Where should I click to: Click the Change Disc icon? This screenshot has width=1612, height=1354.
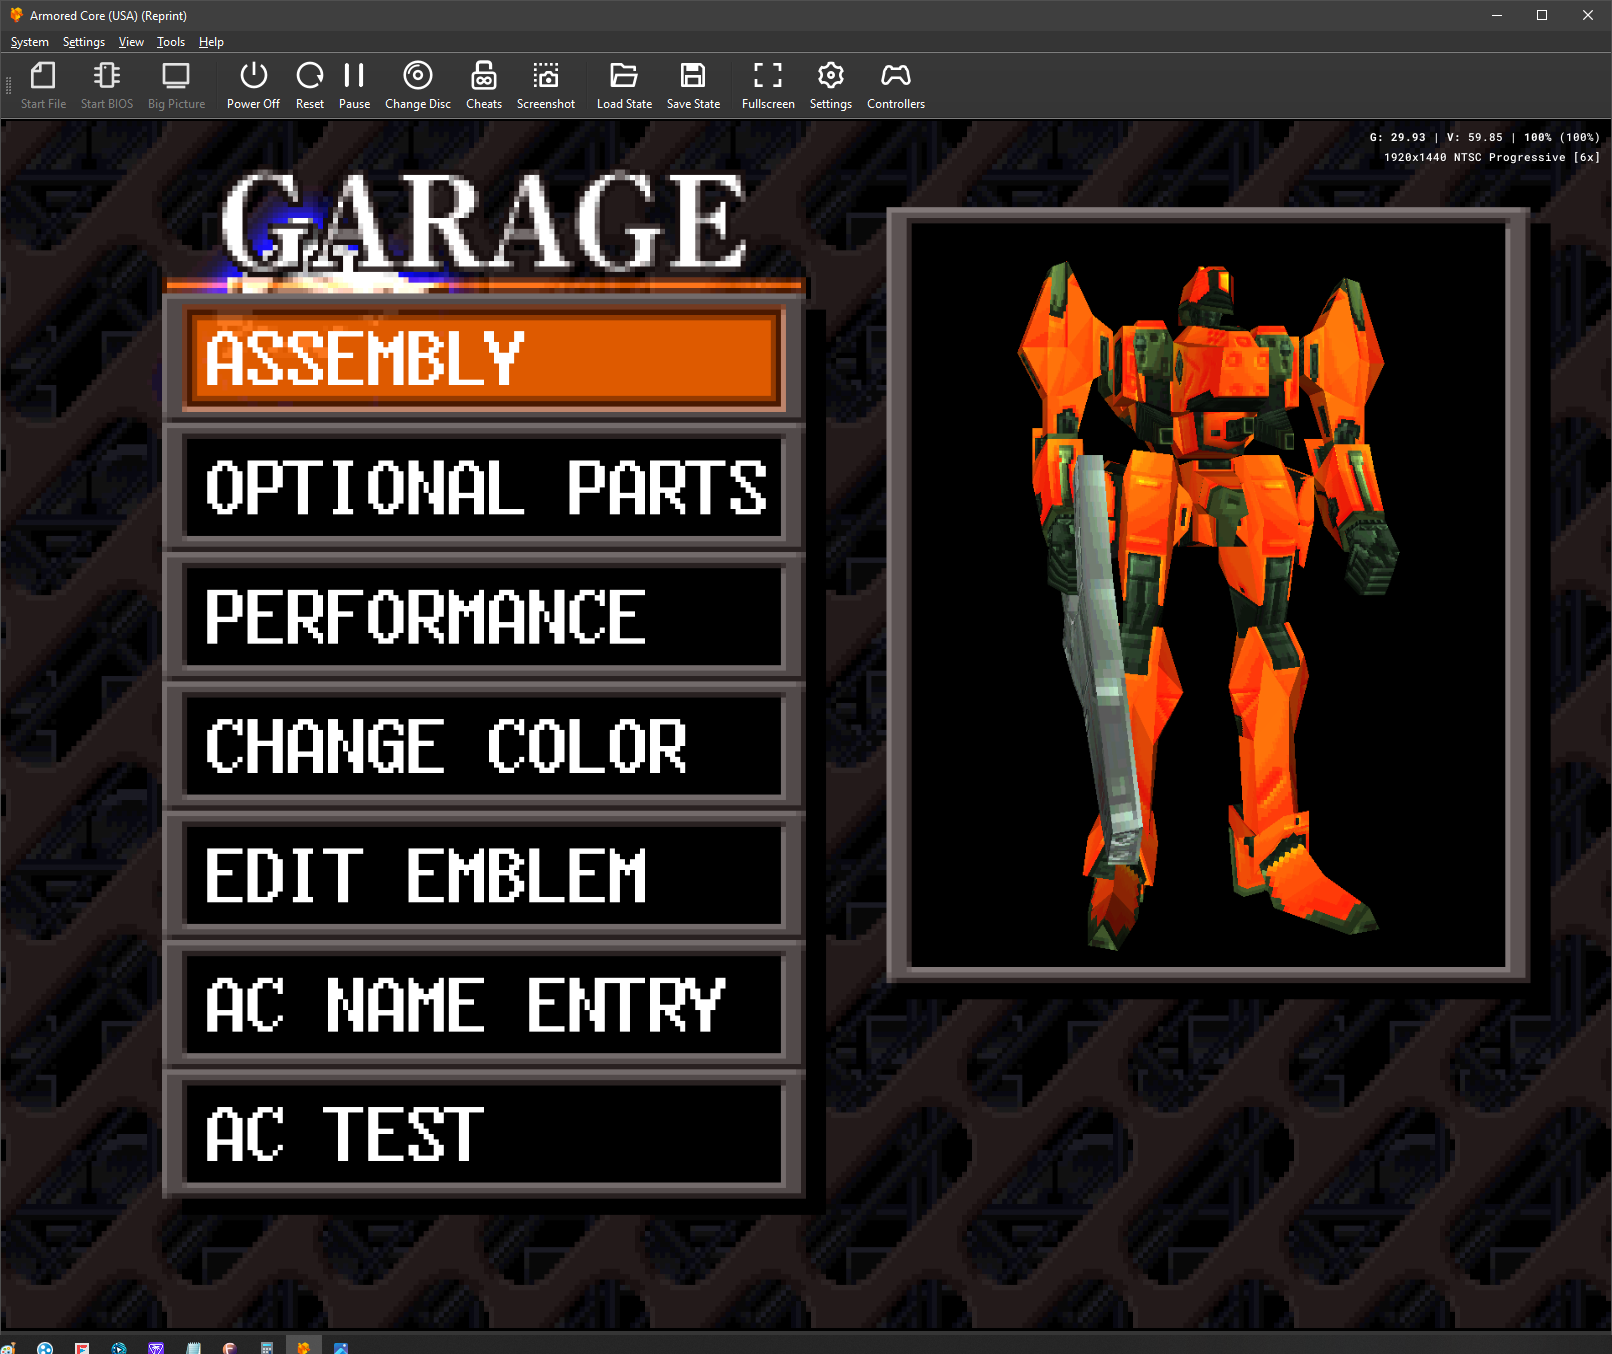click(418, 86)
